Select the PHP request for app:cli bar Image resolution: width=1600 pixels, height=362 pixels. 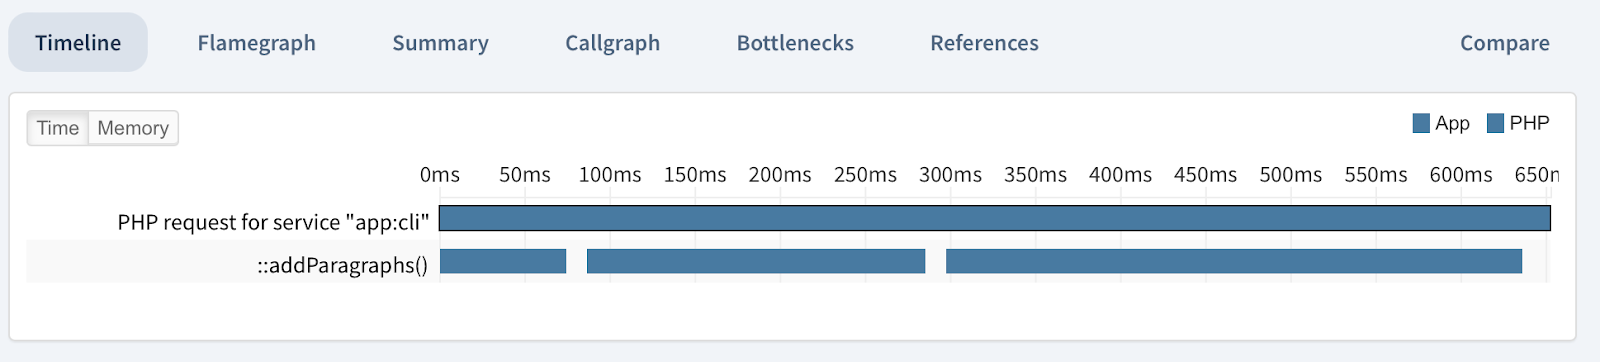pos(995,218)
